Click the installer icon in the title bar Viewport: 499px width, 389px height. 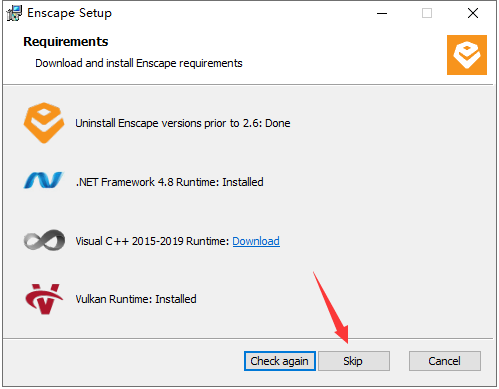(x=14, y=13)
